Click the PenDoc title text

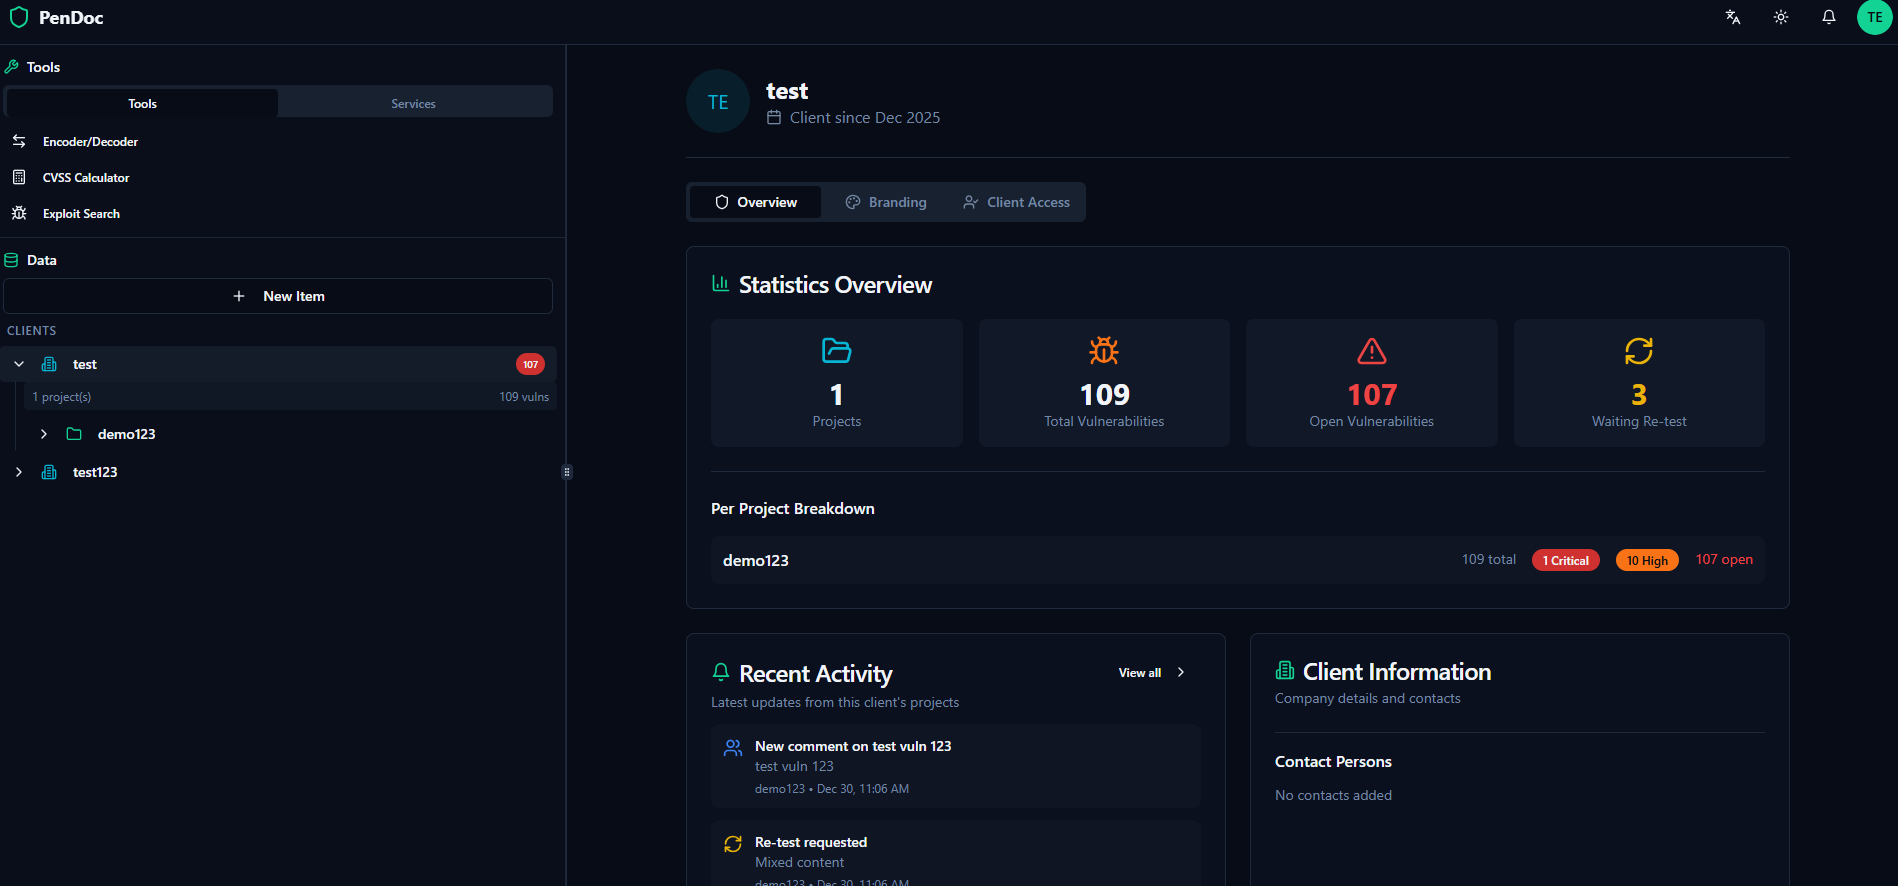[x=71, y=18]
